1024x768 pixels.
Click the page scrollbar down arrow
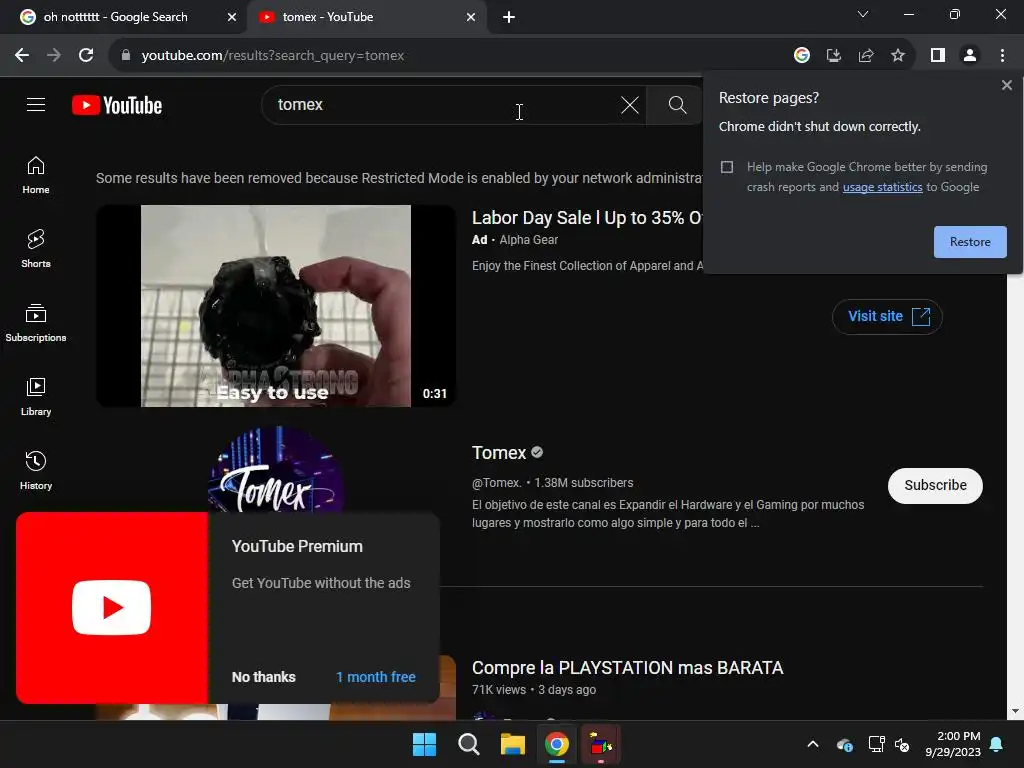tap(1014, 712)
